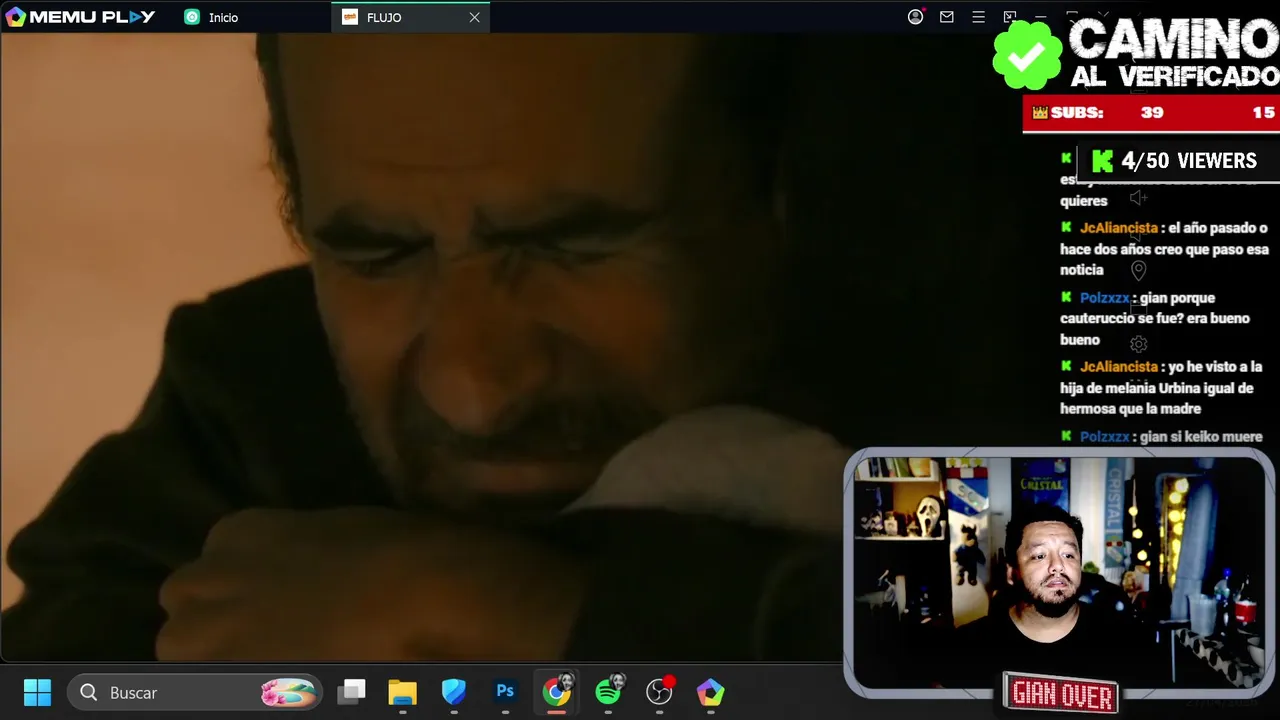Open OBS Studio from the taskbar
The height and width of the screenshot is (720, 1280).
(x=660, y=692)
